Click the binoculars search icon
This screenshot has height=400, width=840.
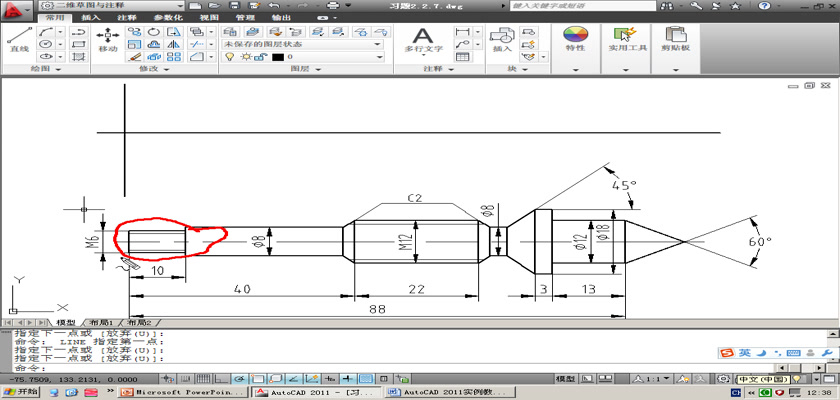tap(668, 6)
